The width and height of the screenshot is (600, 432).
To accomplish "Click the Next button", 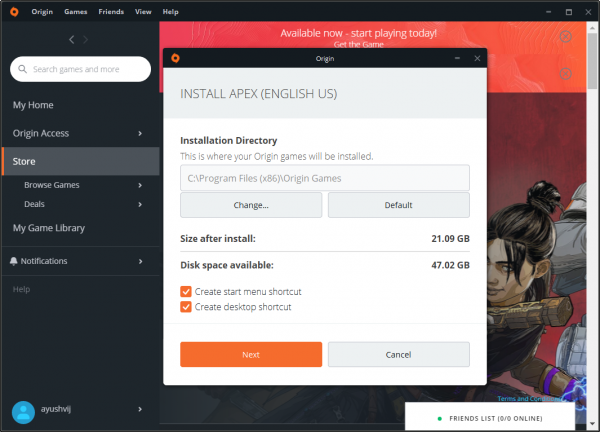I will point(251,354).
